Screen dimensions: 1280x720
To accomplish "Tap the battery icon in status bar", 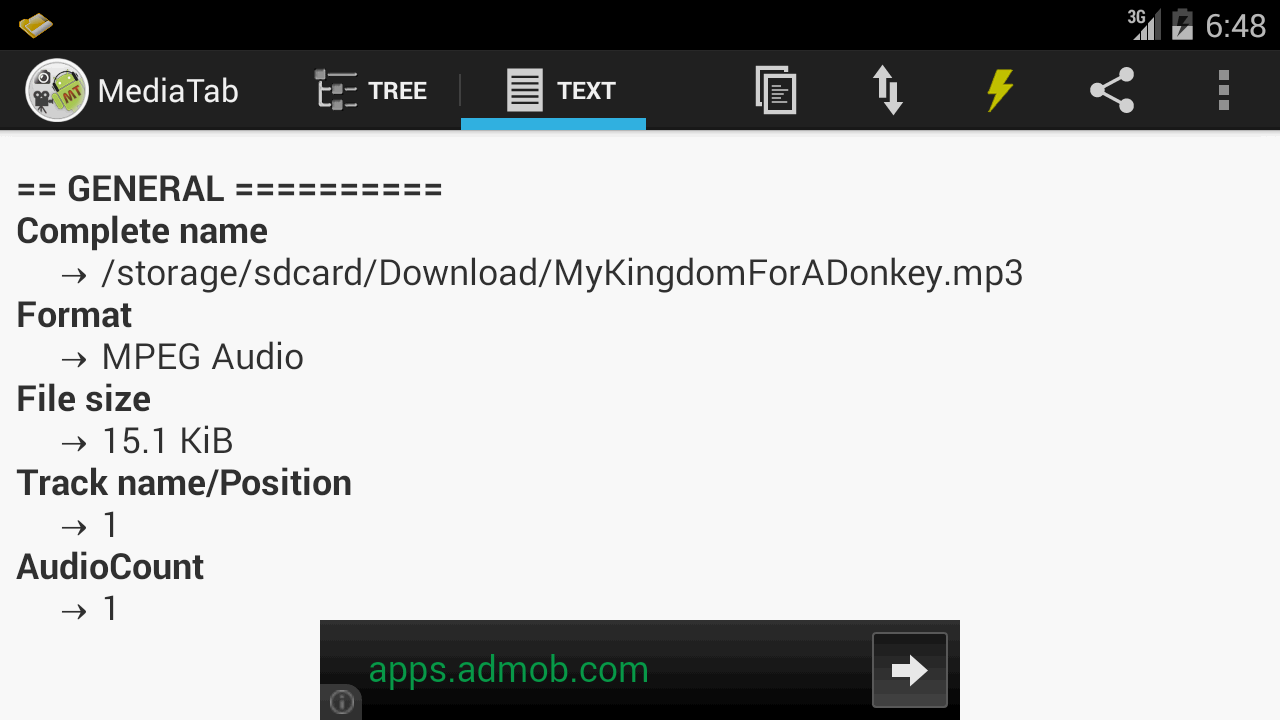I will click(1182, 24).
